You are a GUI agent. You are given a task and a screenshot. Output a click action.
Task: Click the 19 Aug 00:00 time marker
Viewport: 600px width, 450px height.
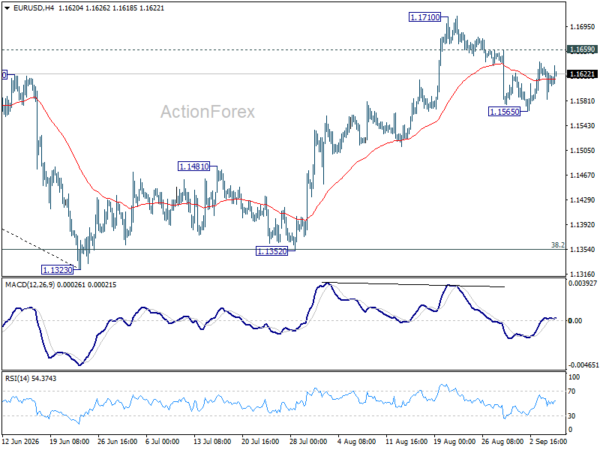[454, 442]
